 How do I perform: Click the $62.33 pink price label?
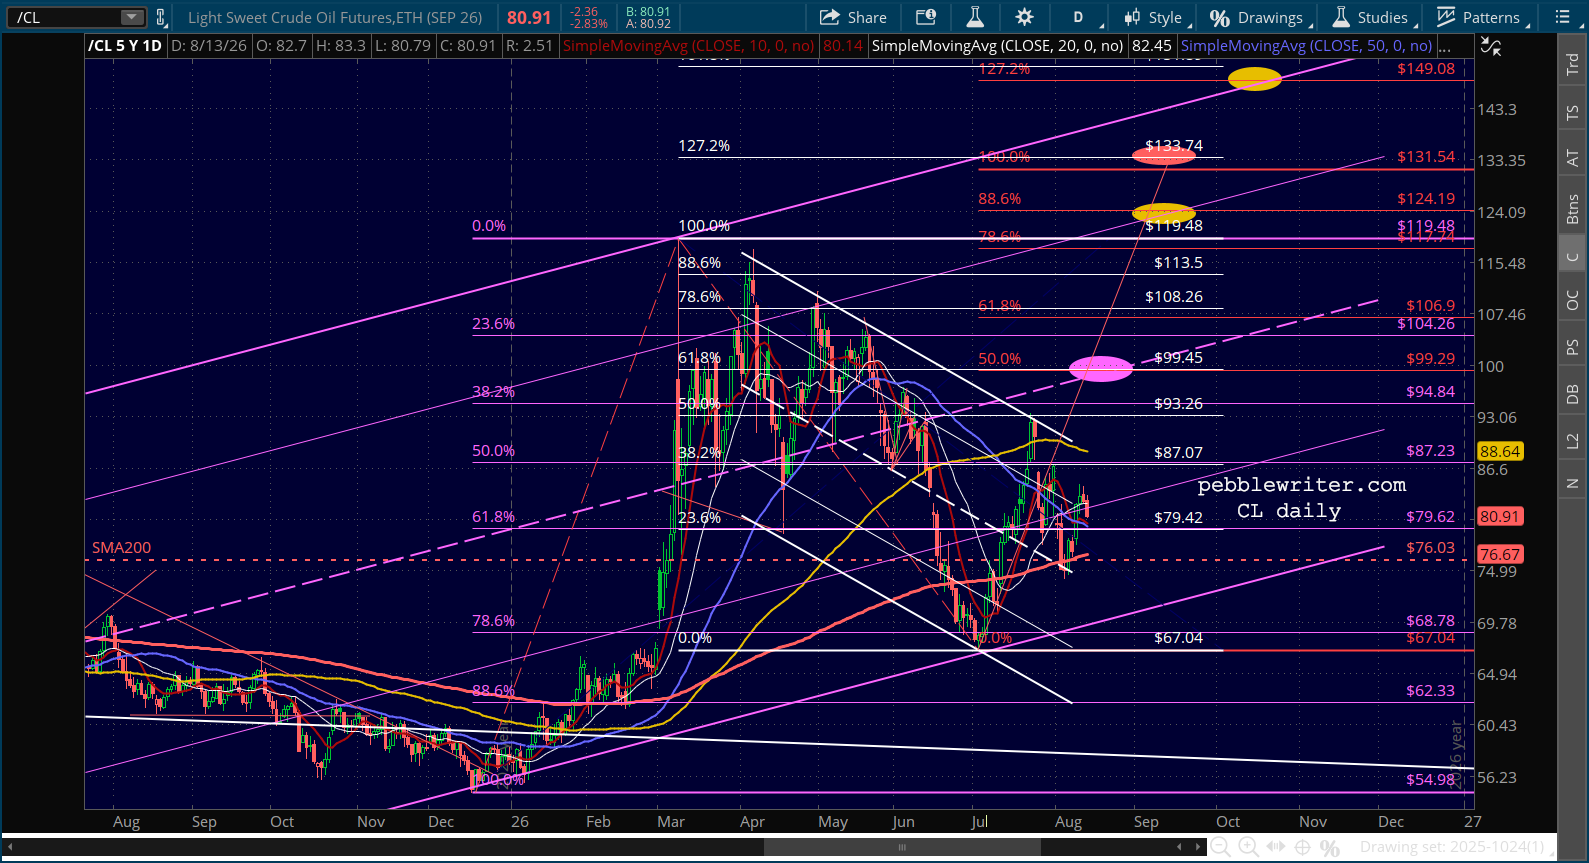click(x=1430, y=691)
